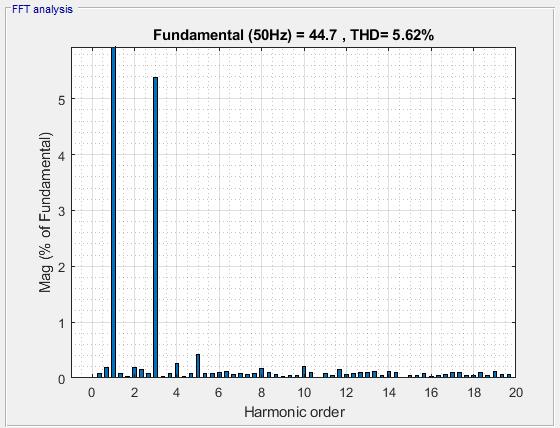Screen dimensions: 560x428
Task: Click the bar at harmonic order 10
Action: 304,372
